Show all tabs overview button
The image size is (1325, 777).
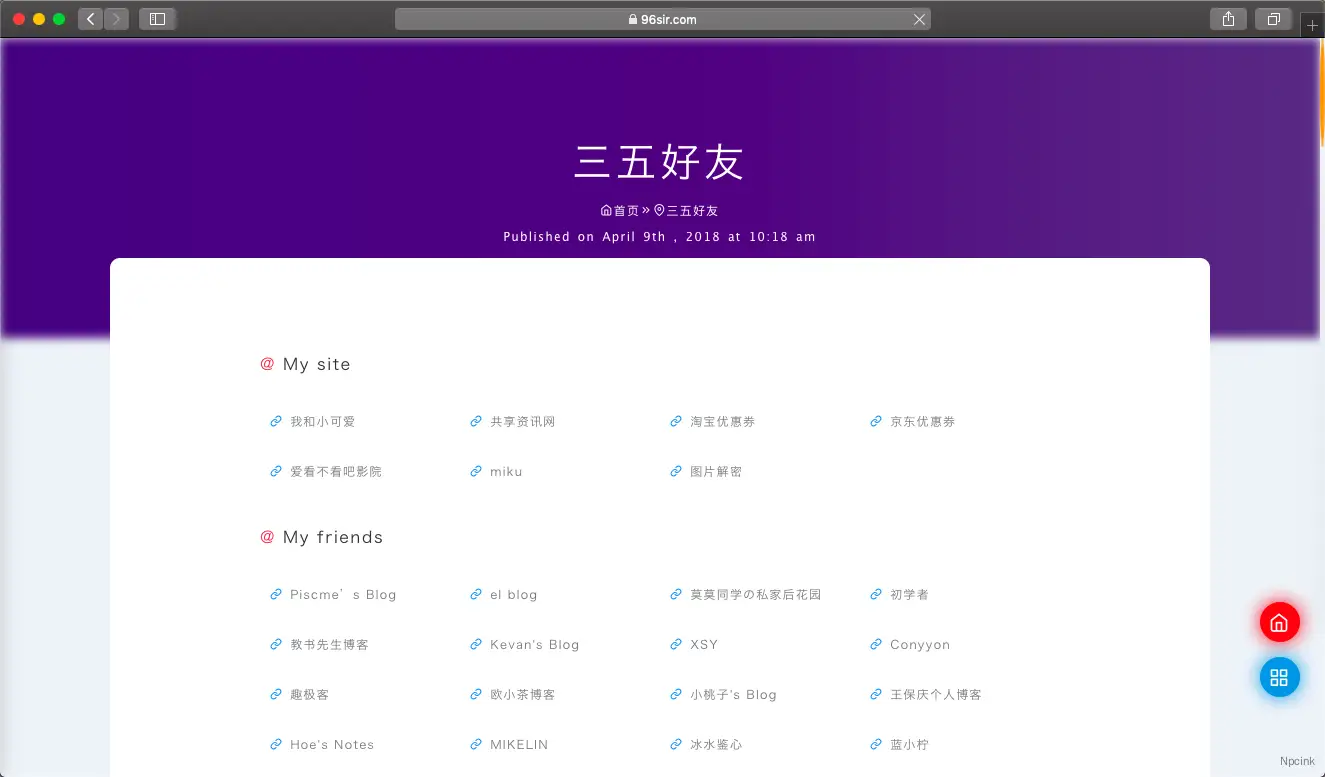pyautogui.click(x=1274, y=19)
